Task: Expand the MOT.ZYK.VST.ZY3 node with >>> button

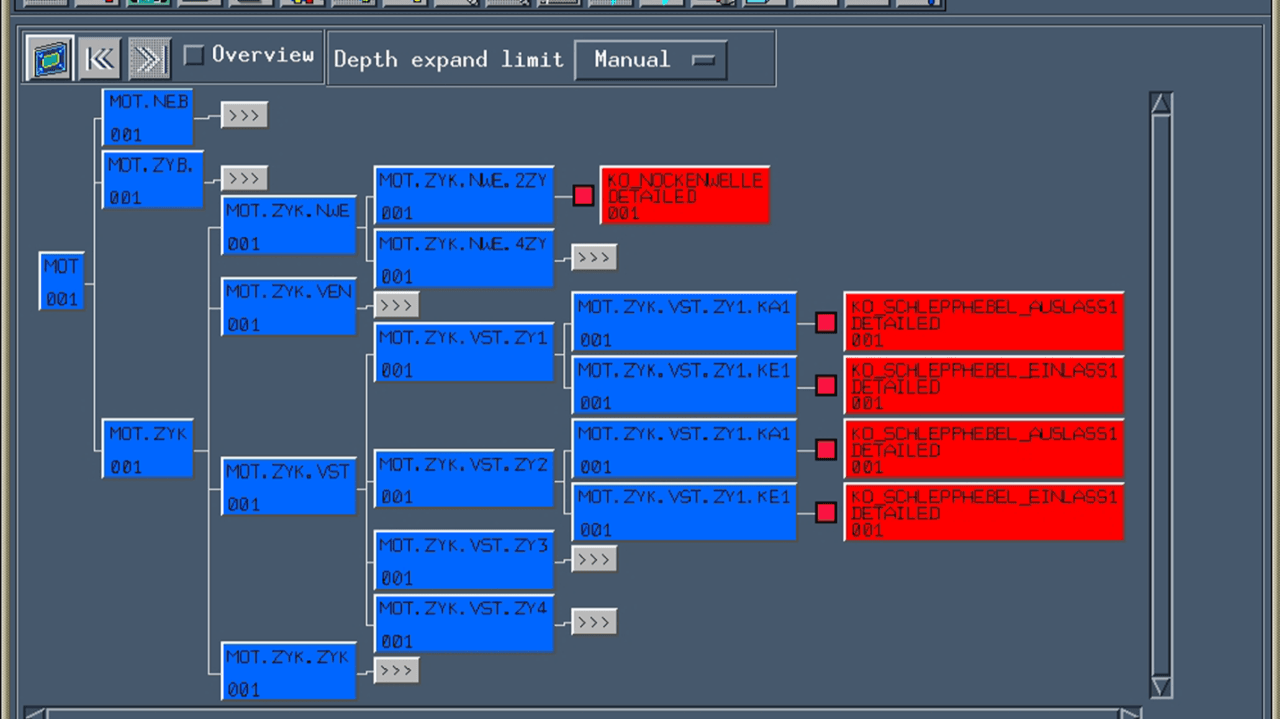Action: click(x=593, y=559)
